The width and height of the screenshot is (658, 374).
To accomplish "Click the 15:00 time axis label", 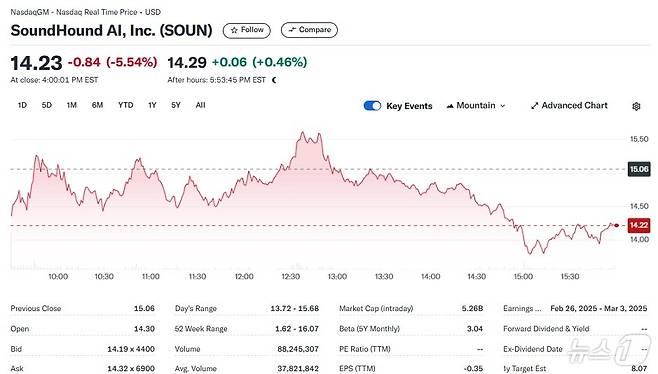I will 523,277.
